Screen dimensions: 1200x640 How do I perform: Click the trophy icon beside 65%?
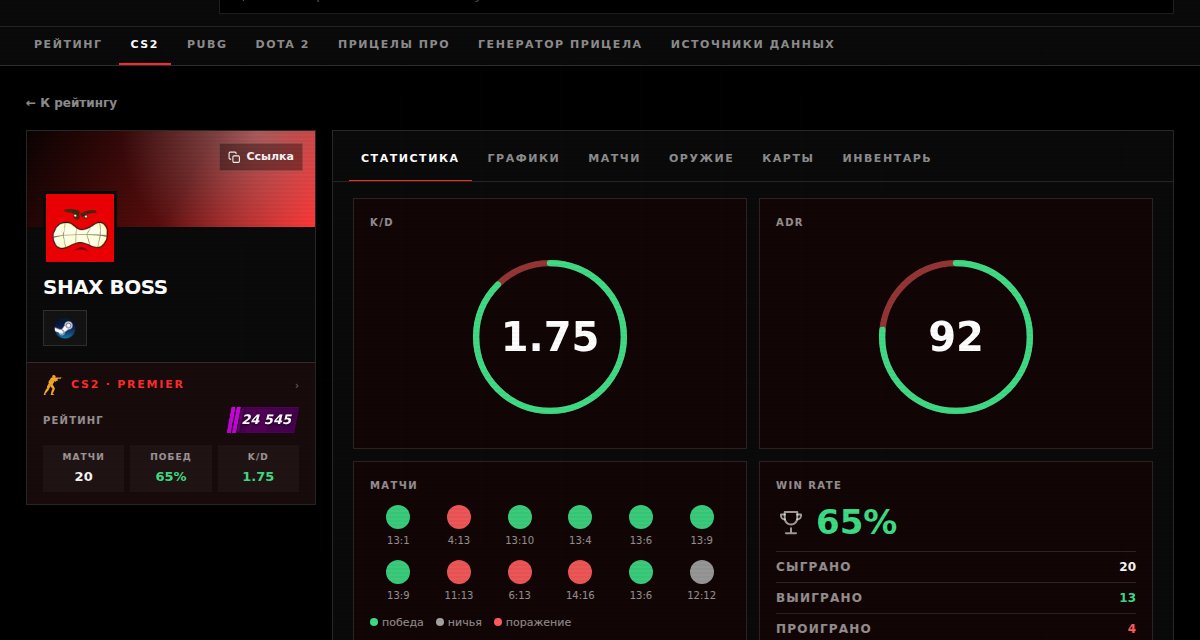pos(791,522)
